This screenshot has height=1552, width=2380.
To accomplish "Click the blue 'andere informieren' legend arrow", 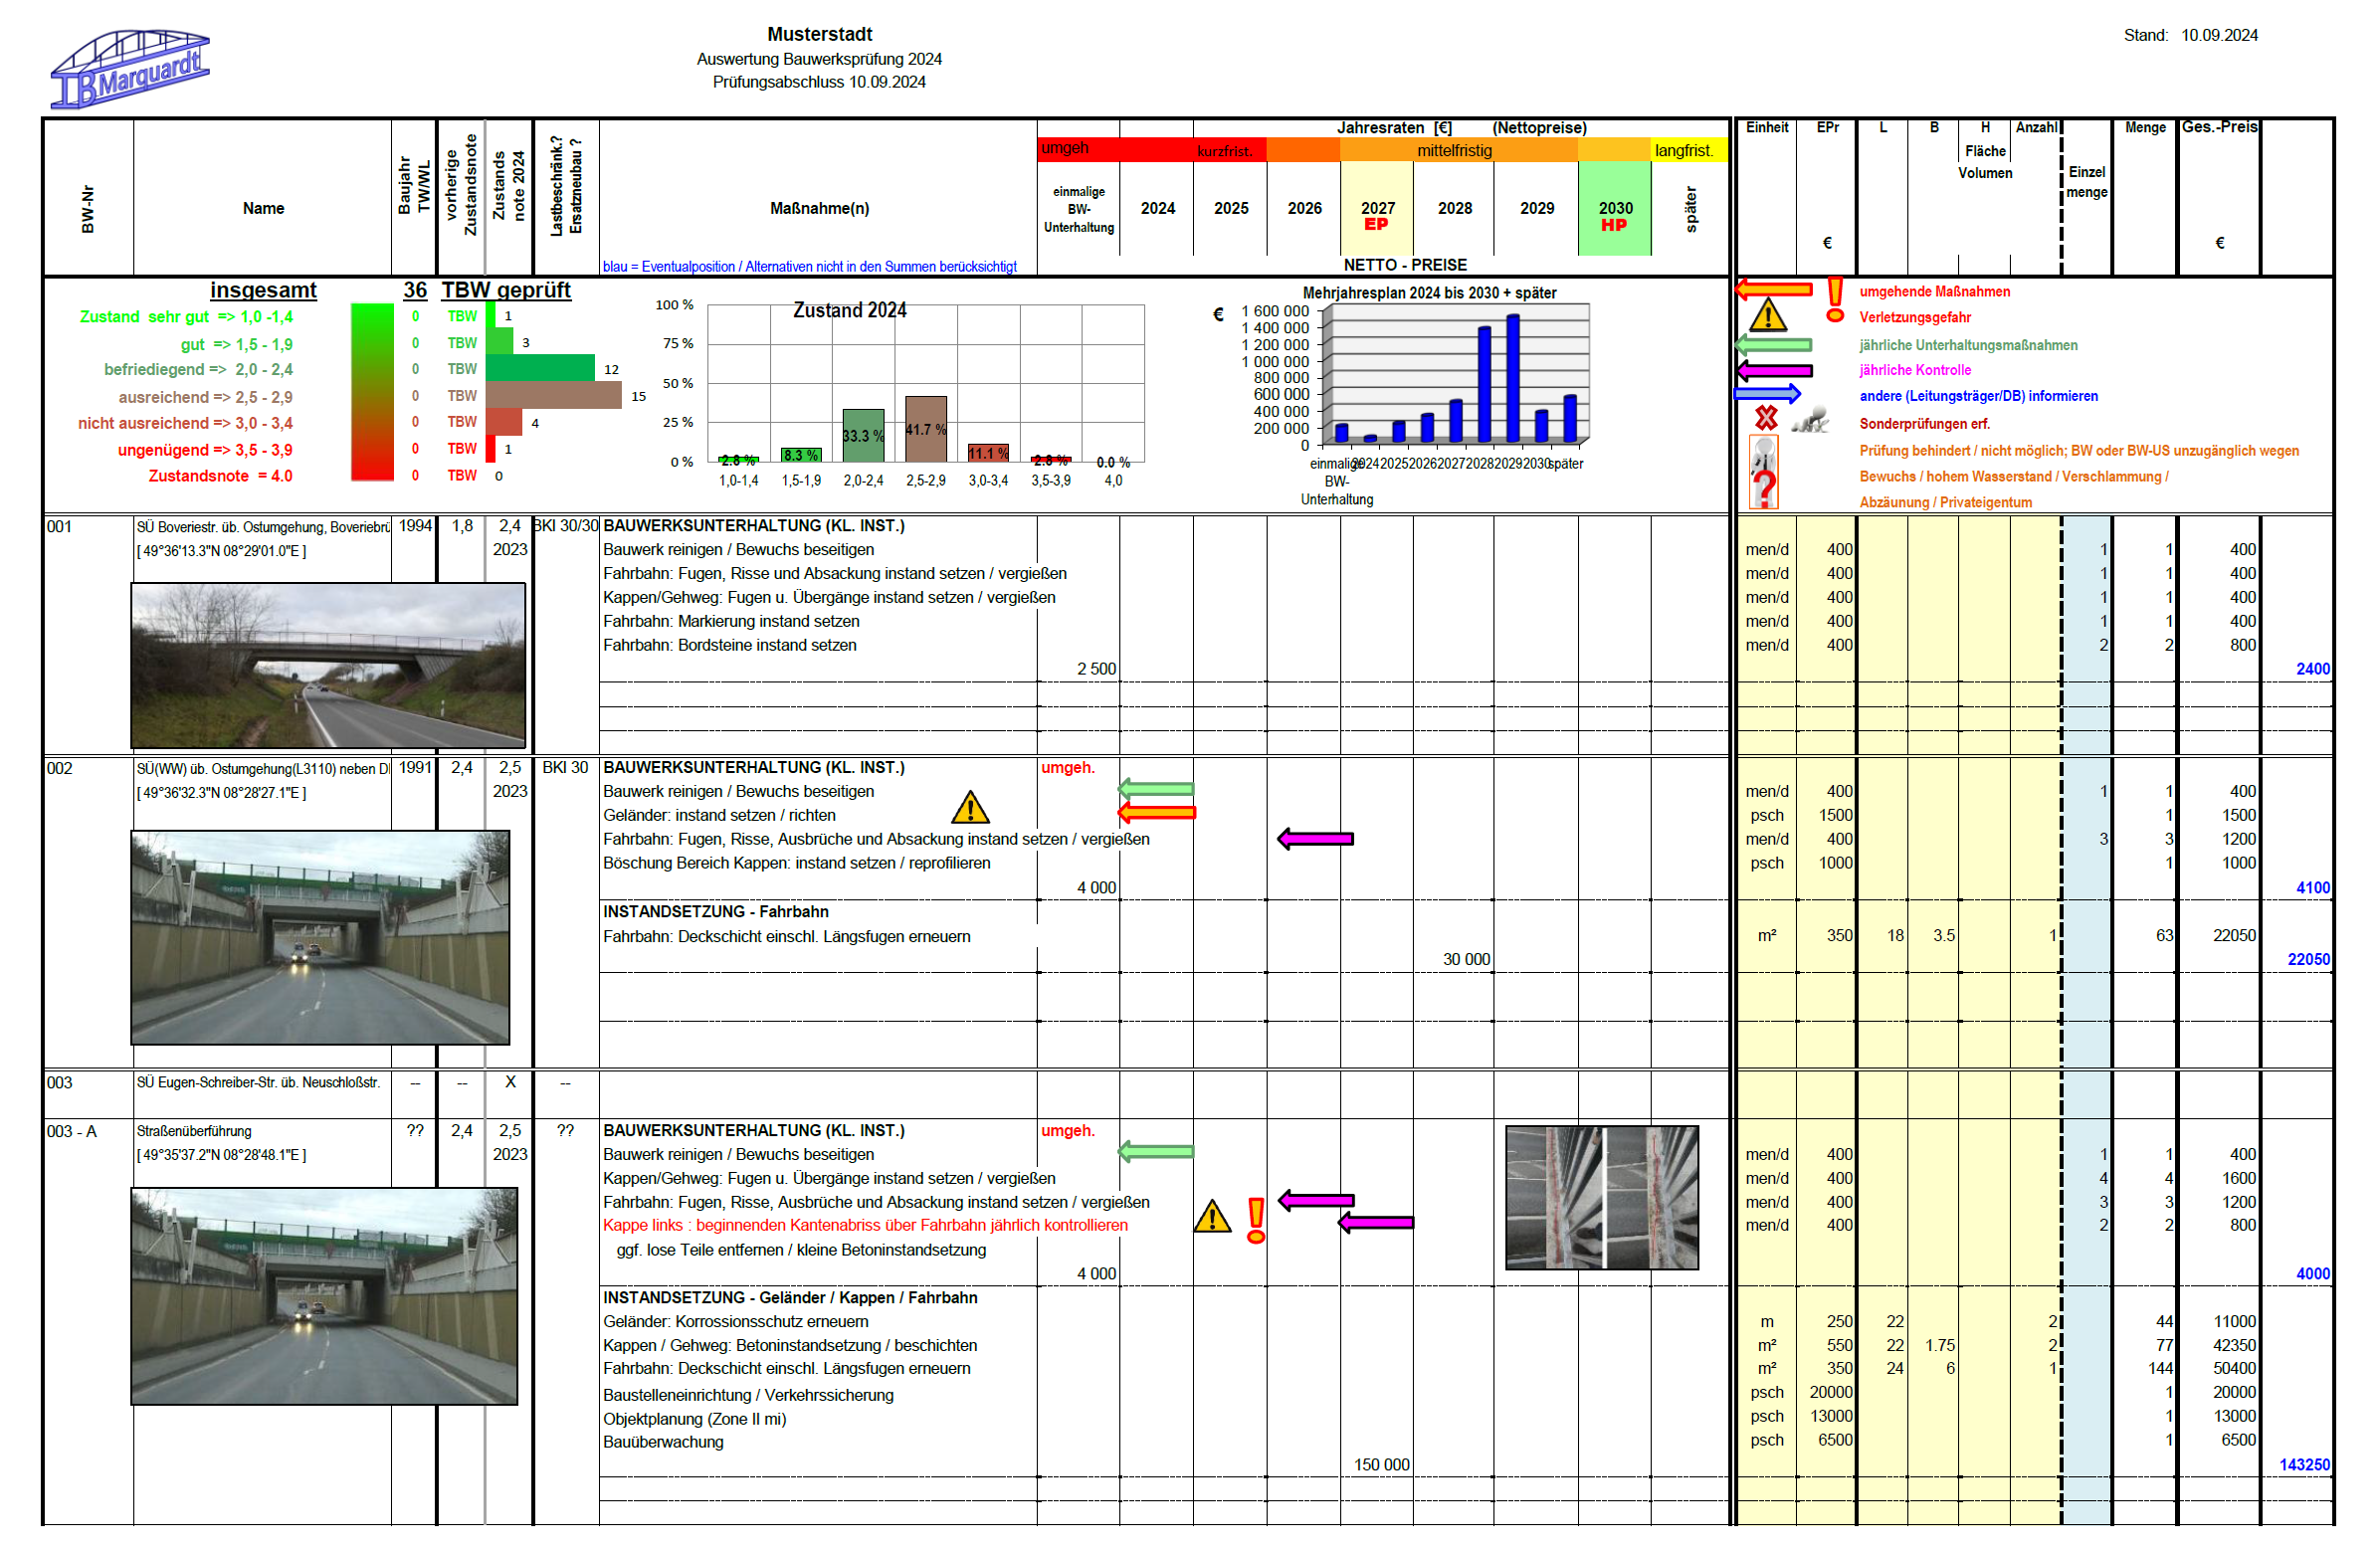I will [1767, 395].
